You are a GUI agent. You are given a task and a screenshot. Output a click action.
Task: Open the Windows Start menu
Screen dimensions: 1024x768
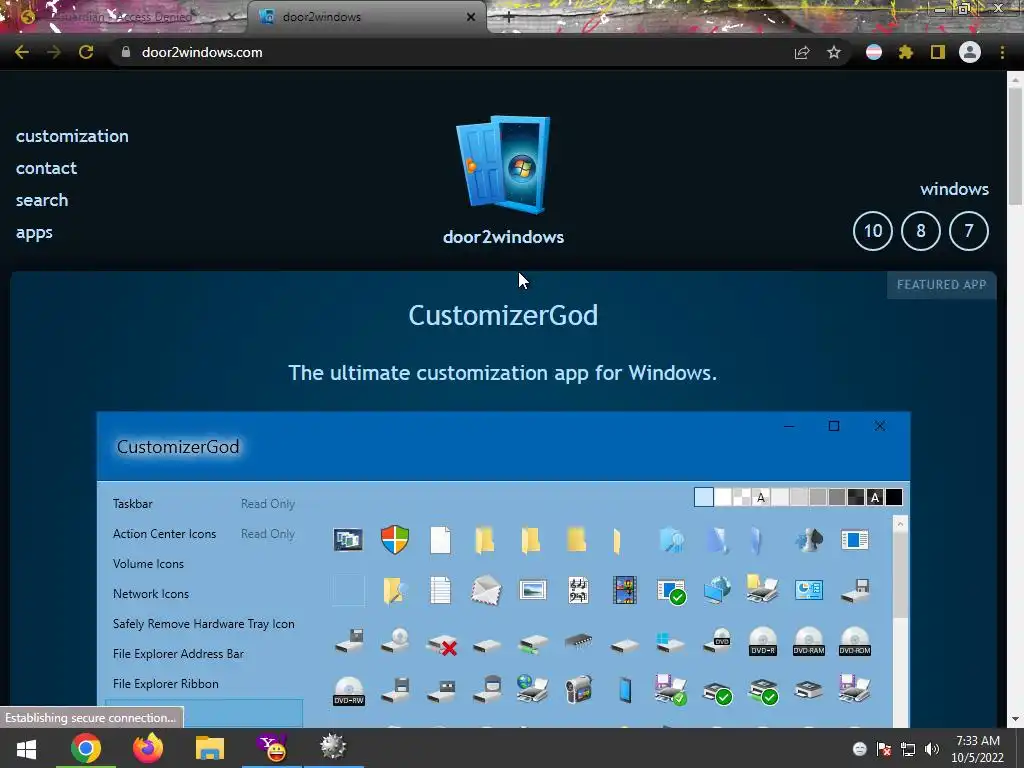click(26, 748)
